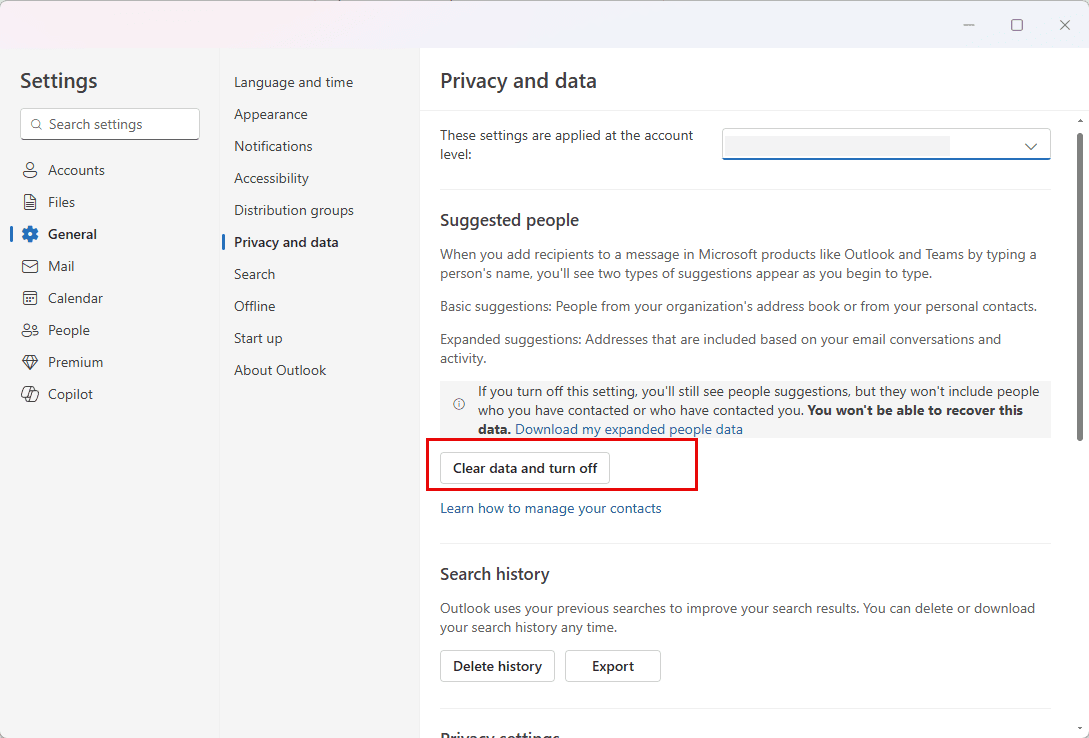
Task: Click the Premium diamond icon
Action: [30, 362]
